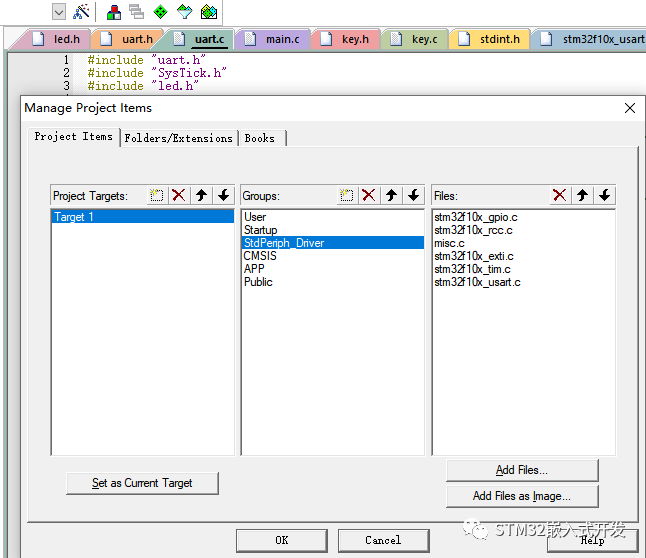Switch to the Books tab
646x558 pixels.
260,138
